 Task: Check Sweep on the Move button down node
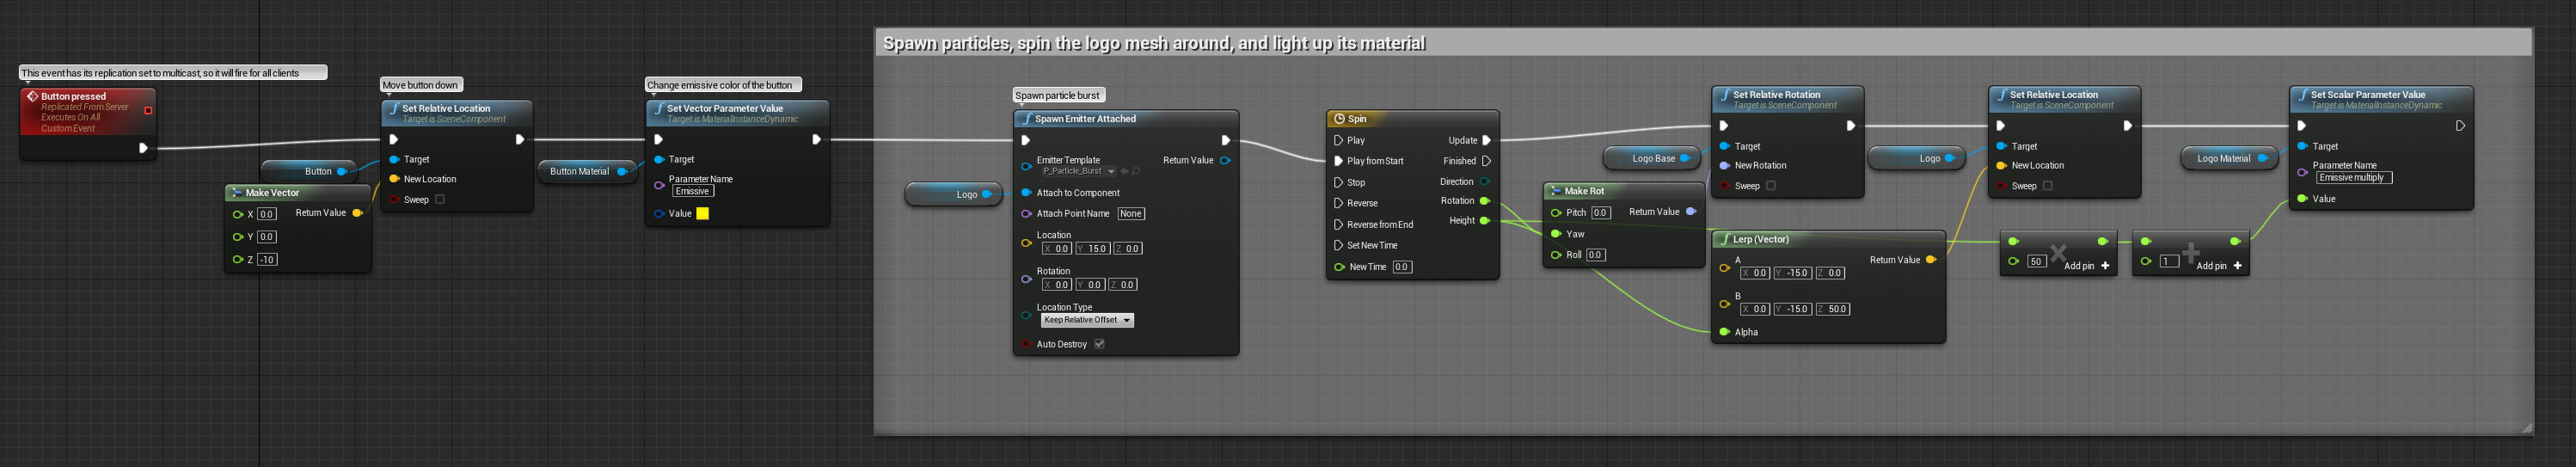pyautogui.click(x=440, y=200)
